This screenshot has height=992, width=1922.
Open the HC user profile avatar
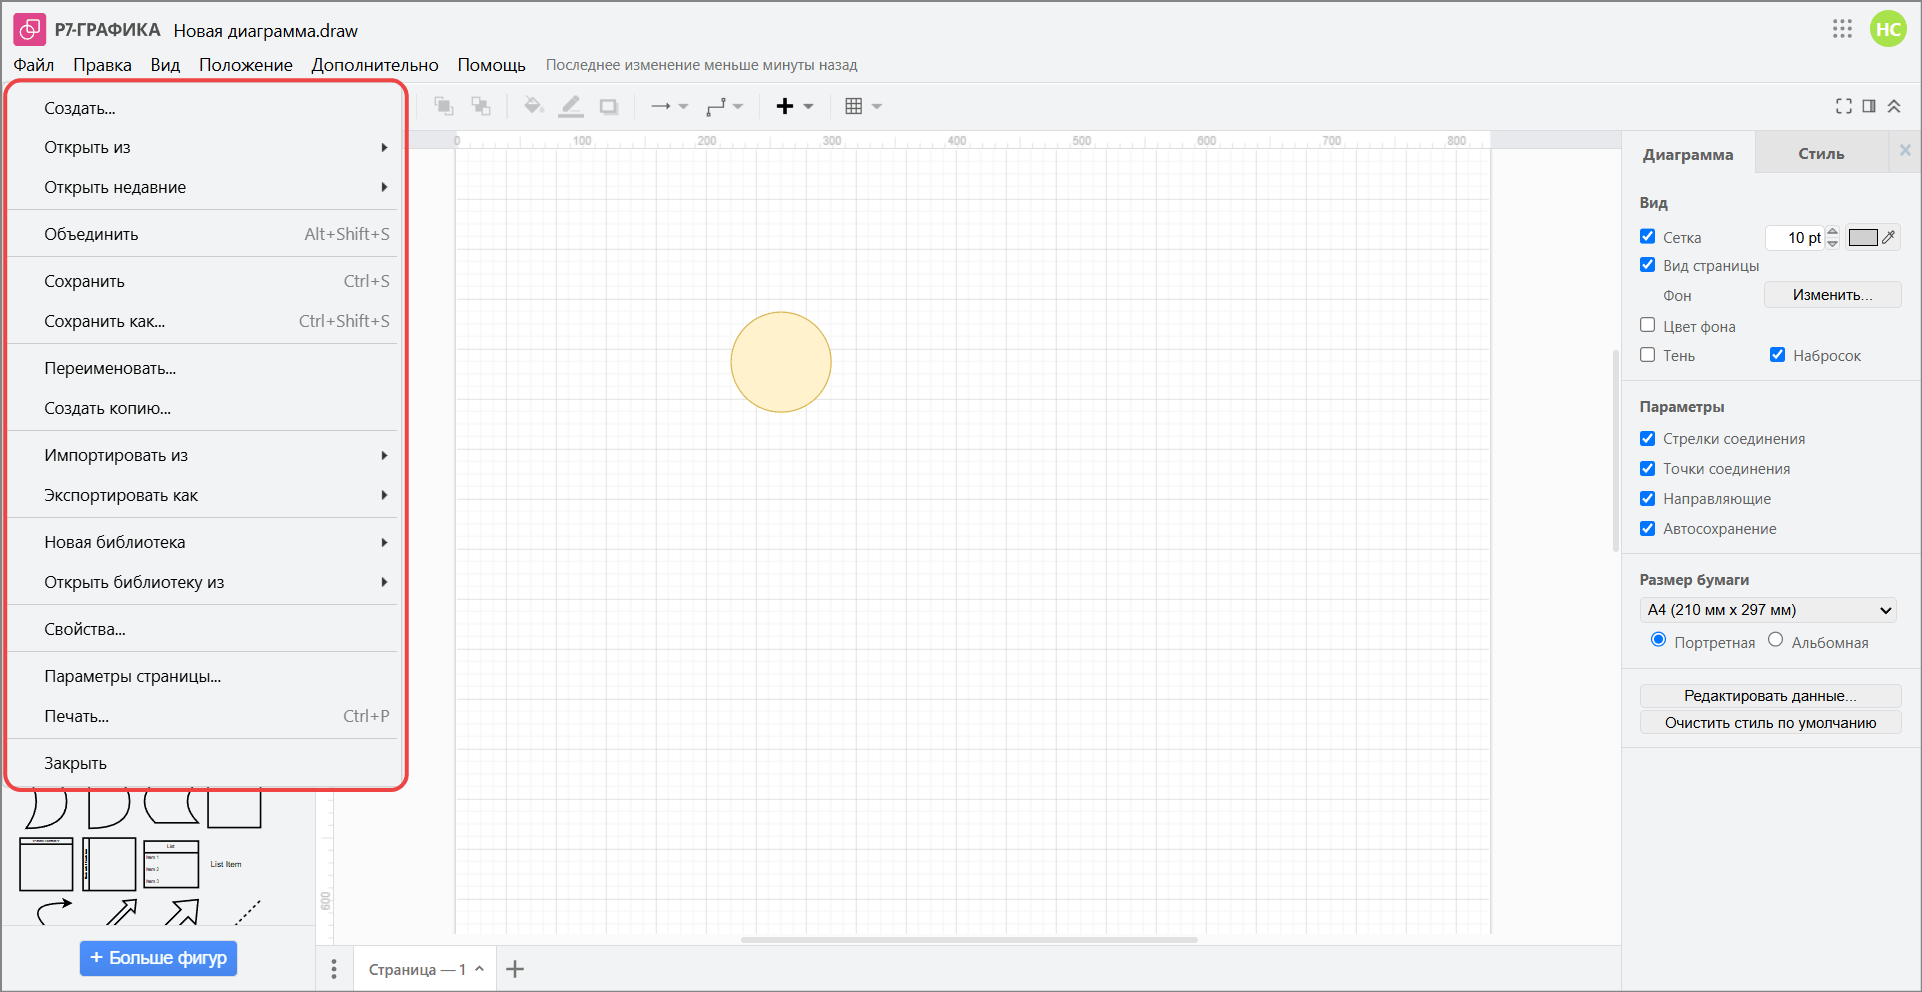pos(1888,29)
